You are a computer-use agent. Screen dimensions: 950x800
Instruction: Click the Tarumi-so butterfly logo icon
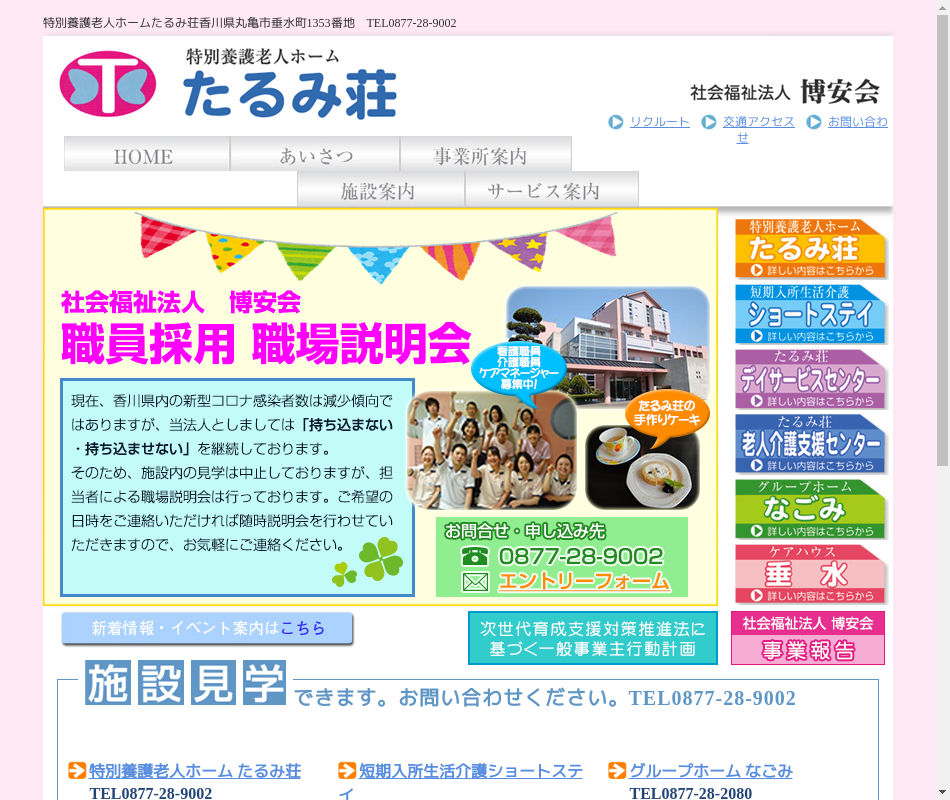108,84
